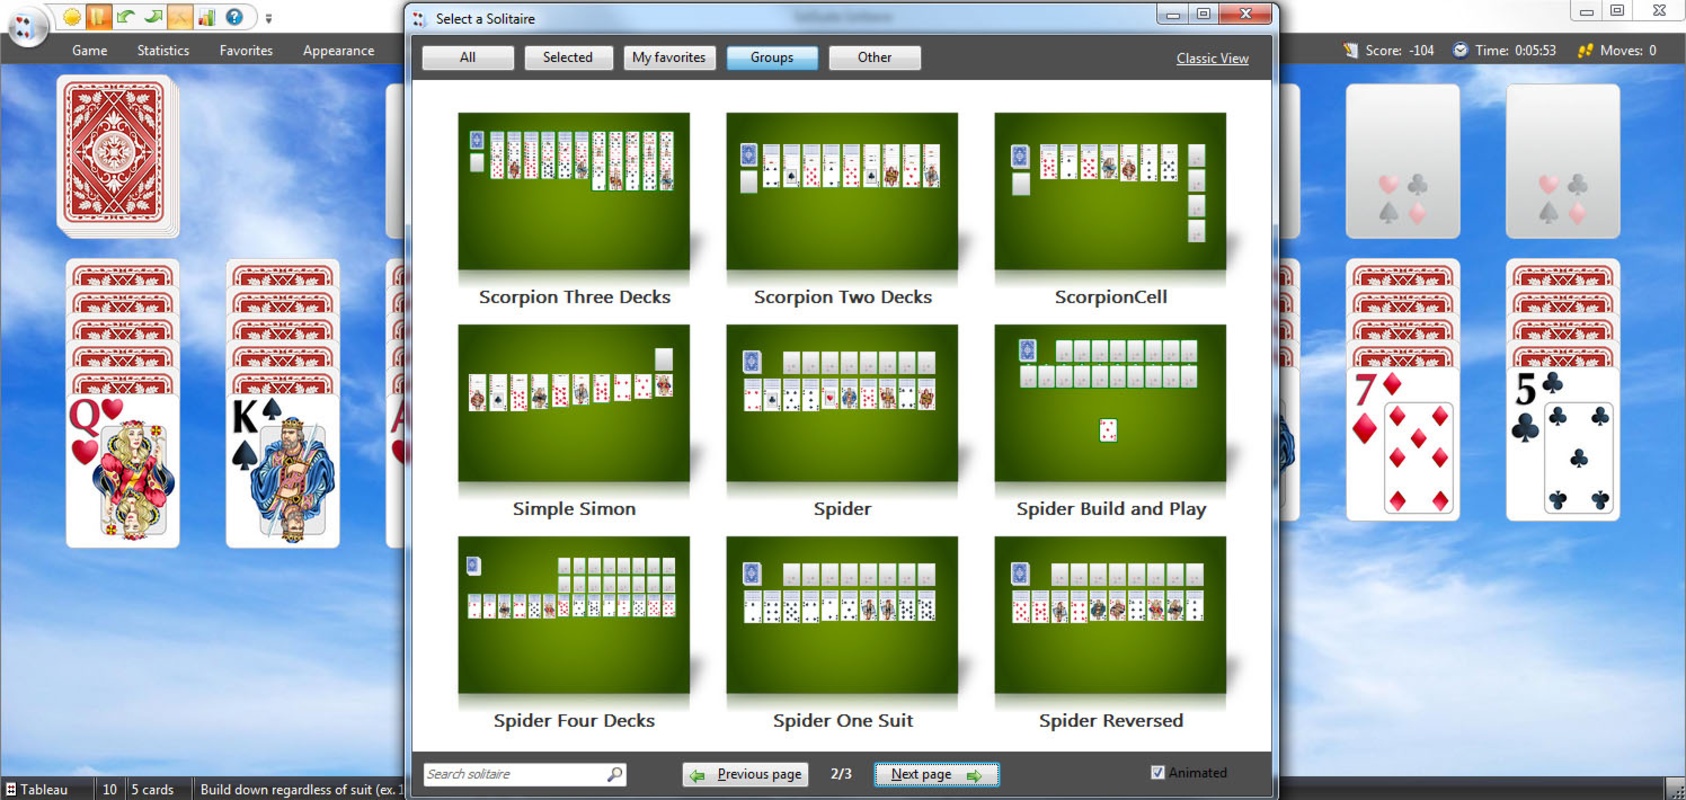
Task: Click the statistics bar chart toolbar icon
Action: (x=206, y=17)
